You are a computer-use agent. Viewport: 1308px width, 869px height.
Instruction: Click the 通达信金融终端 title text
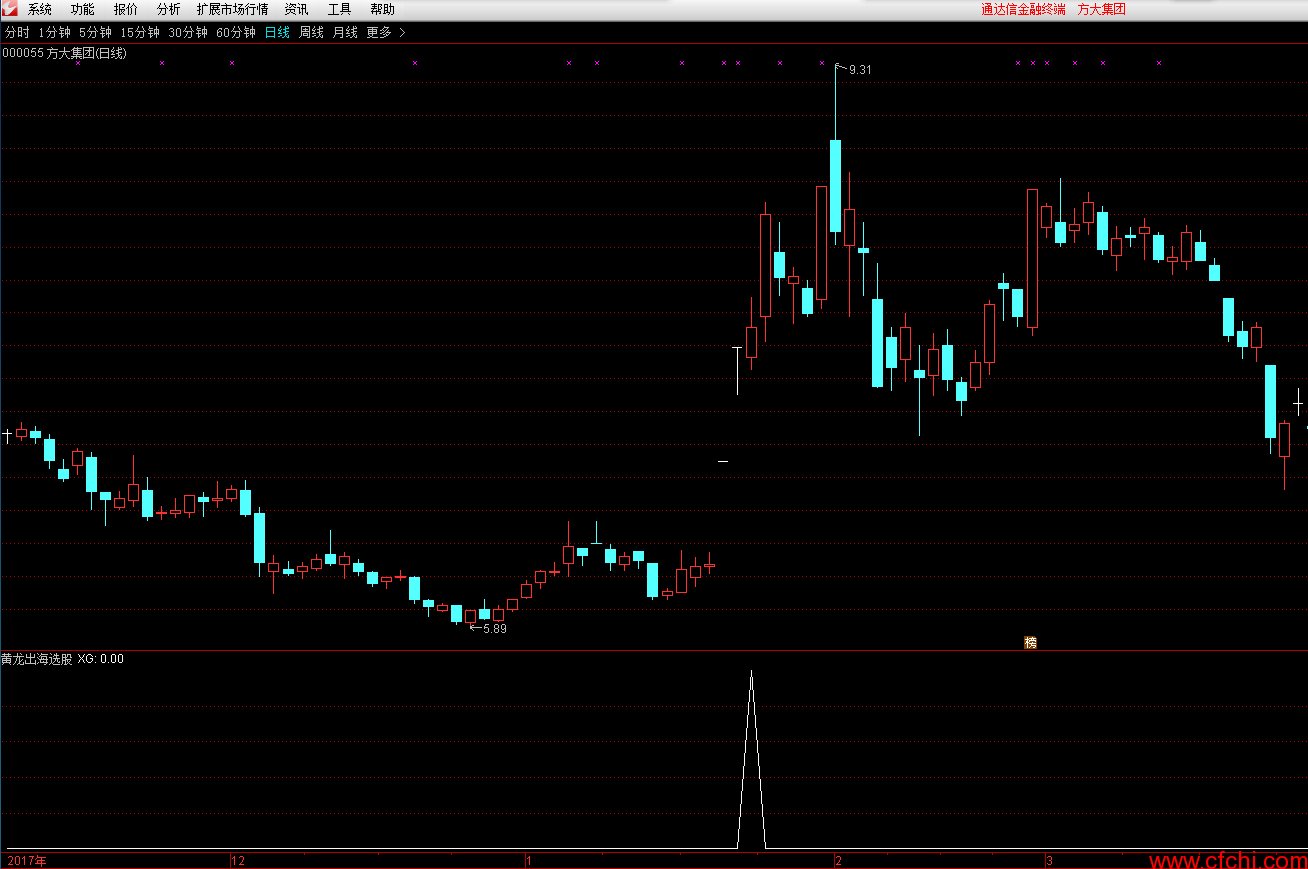1023,9
